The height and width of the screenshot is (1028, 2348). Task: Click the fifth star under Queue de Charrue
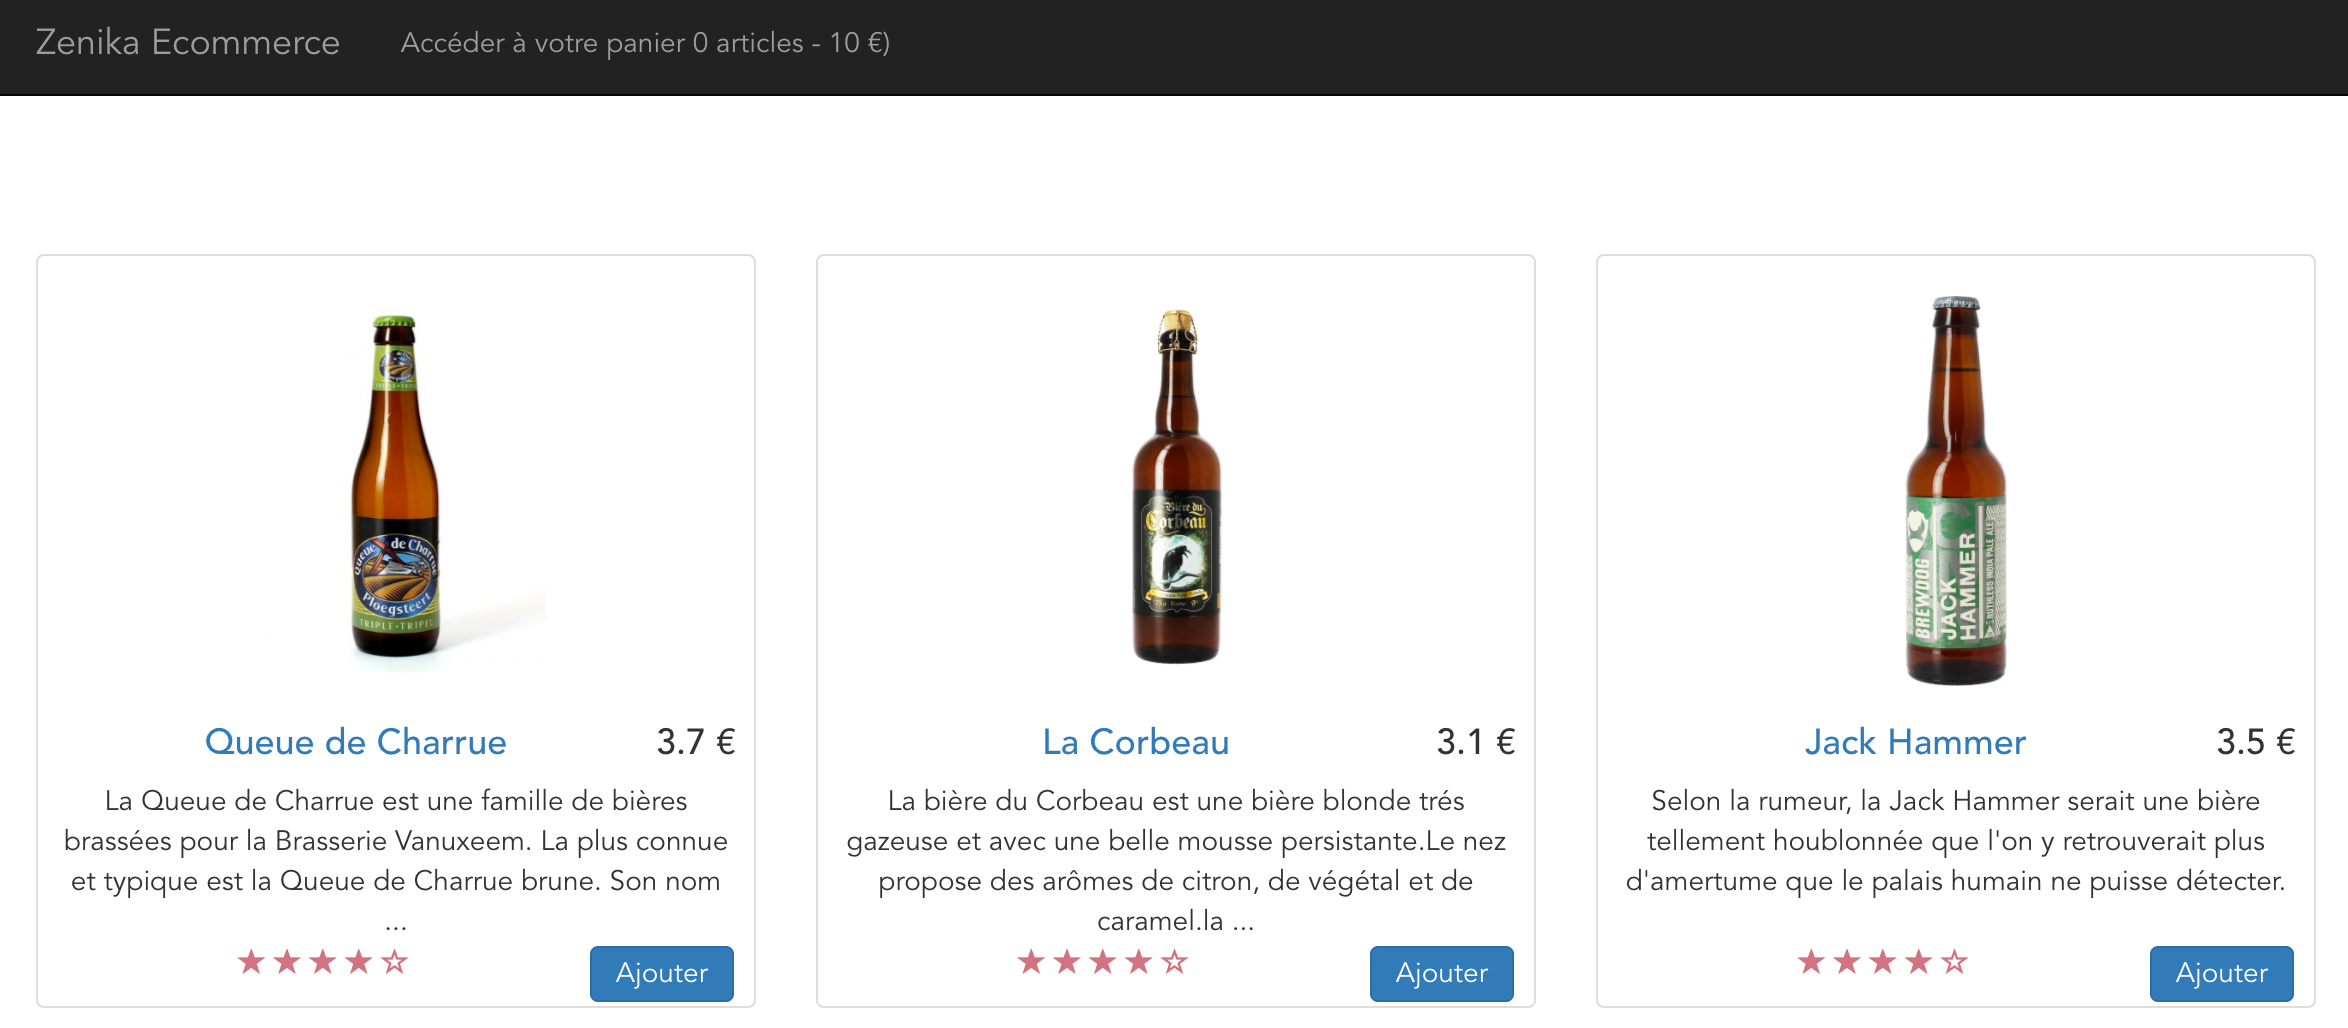pos(394,963)
